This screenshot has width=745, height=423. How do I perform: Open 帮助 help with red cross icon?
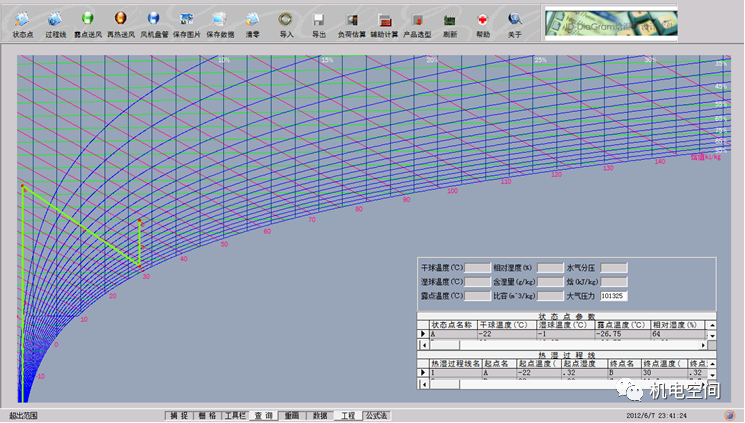483,25
